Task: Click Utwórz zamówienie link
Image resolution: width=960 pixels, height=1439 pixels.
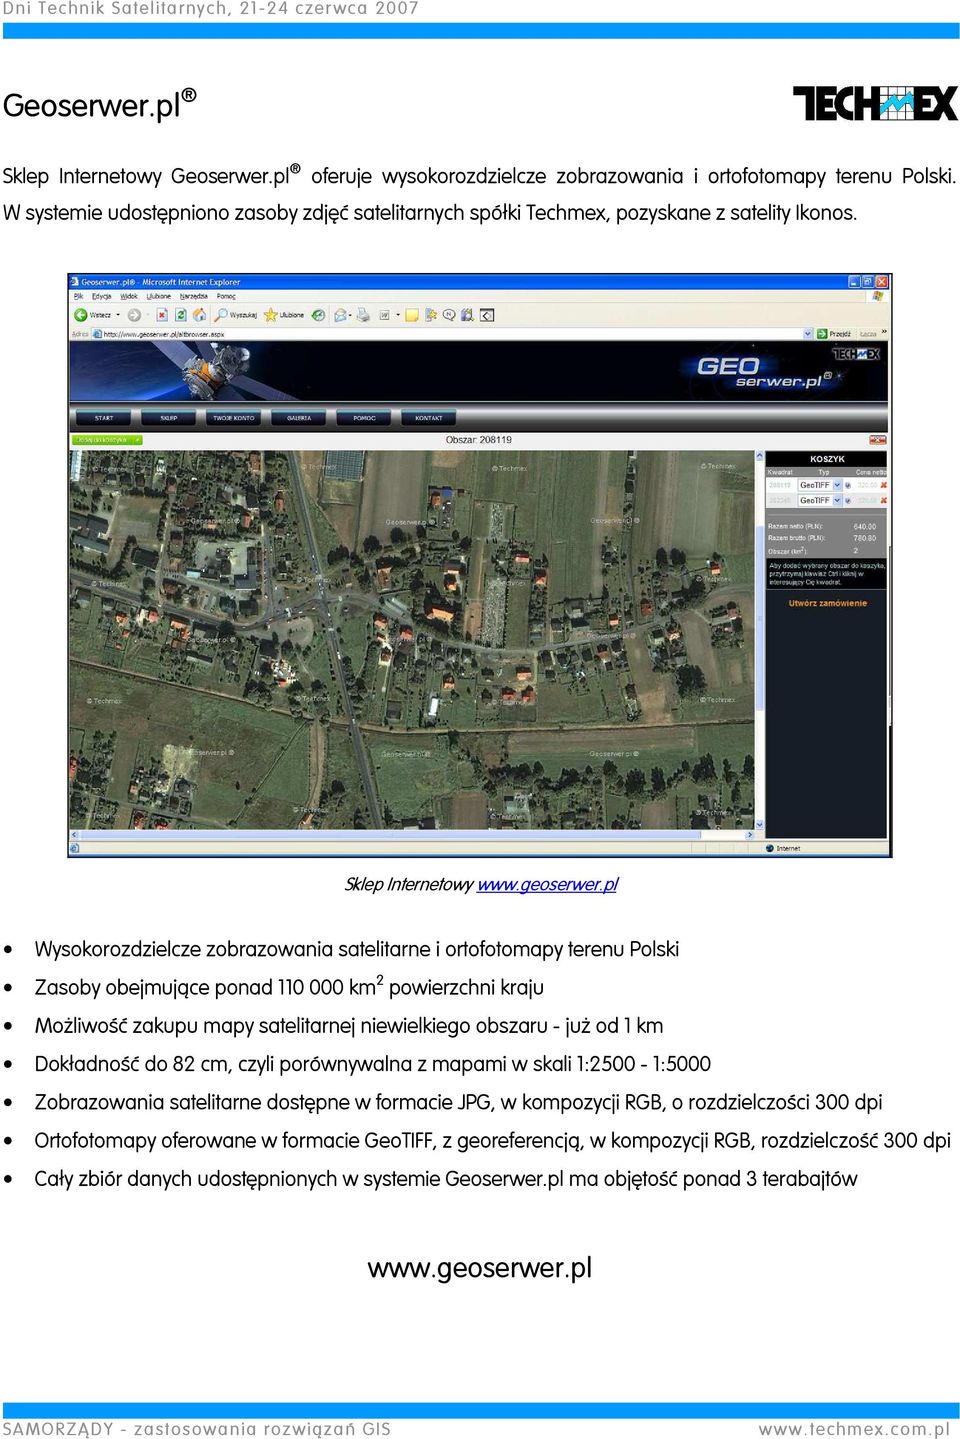Action: [x=828, y=603]
